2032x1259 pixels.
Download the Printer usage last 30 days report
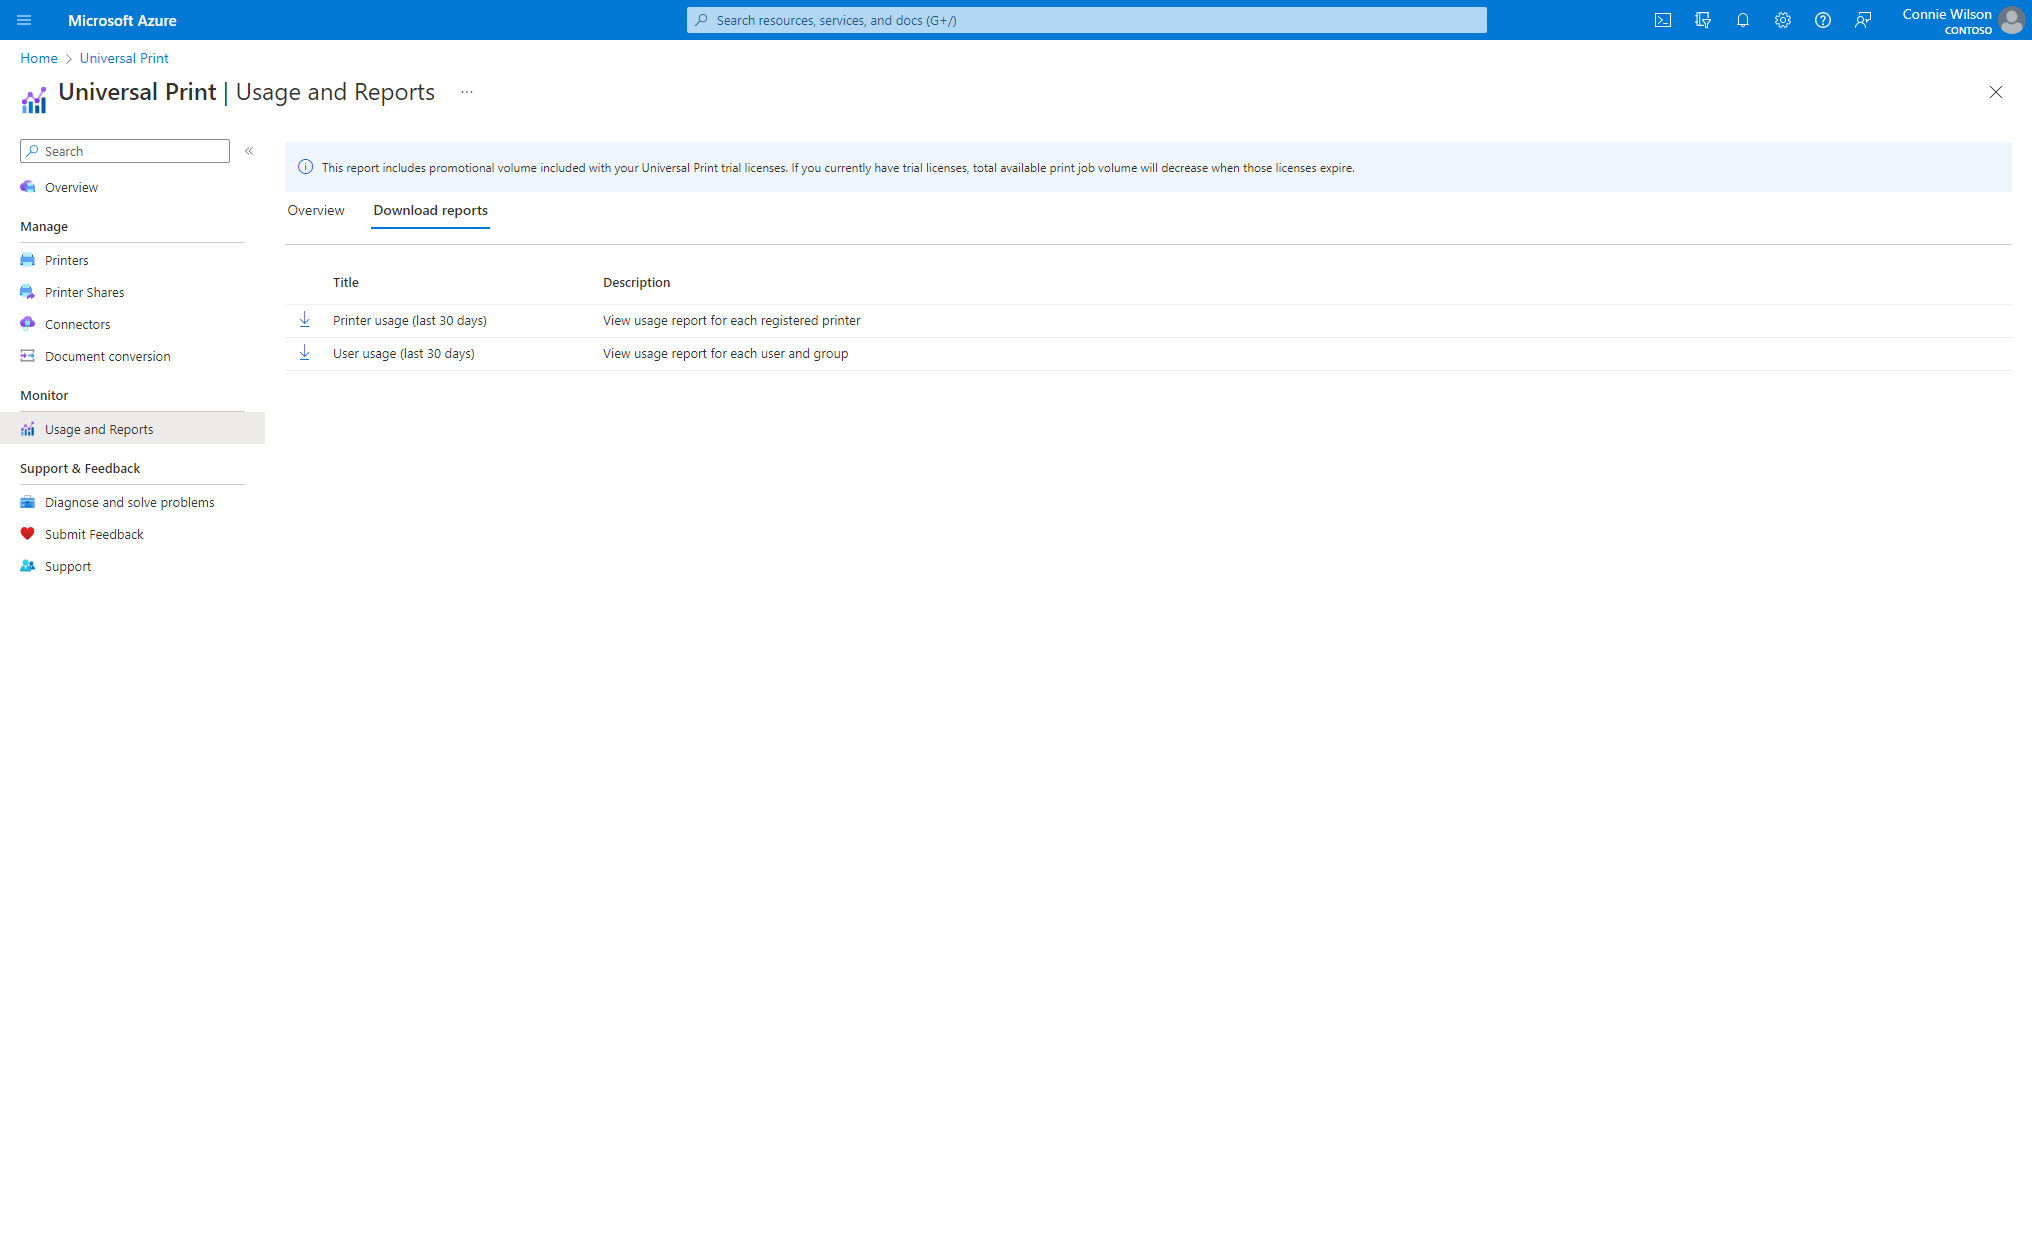point(305,319)
